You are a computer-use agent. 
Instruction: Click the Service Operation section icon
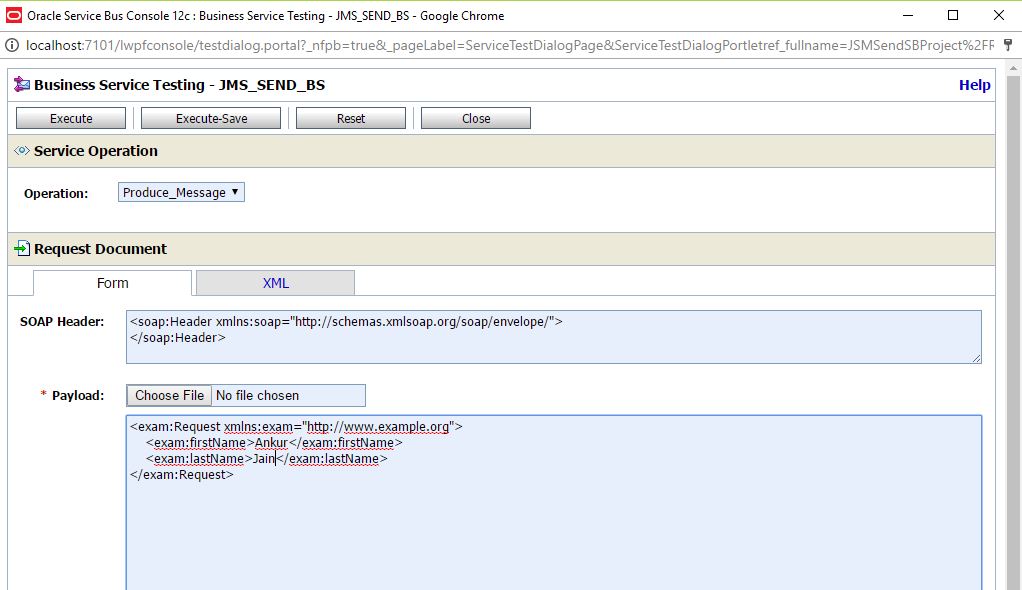coord(22,151)
